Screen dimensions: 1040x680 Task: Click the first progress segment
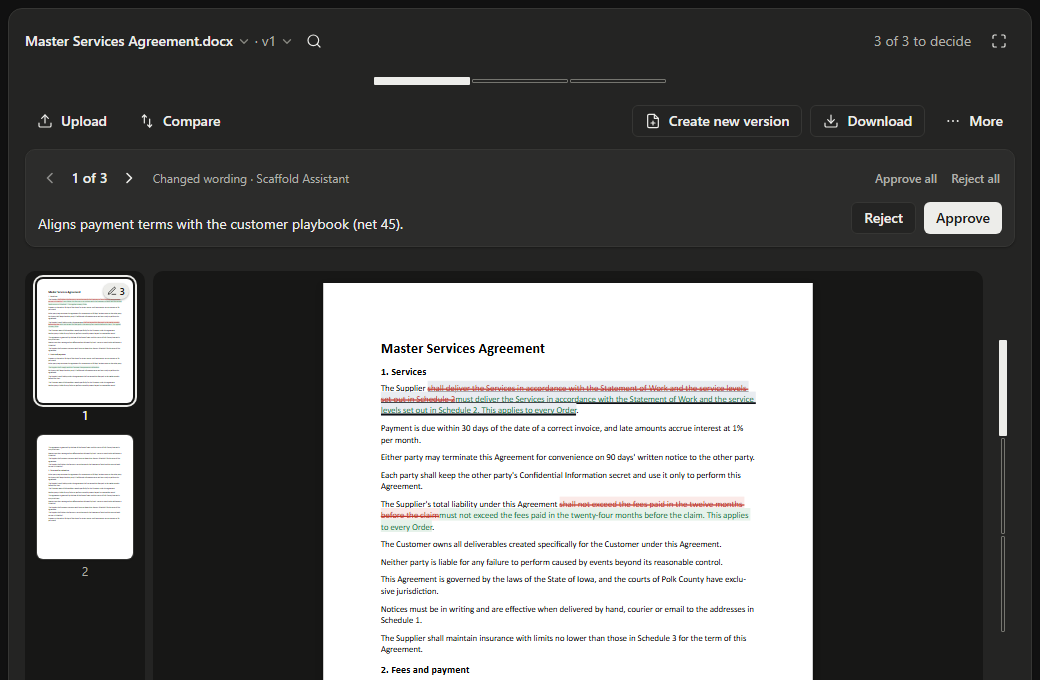pyautogui.click(x=422, y=81)
